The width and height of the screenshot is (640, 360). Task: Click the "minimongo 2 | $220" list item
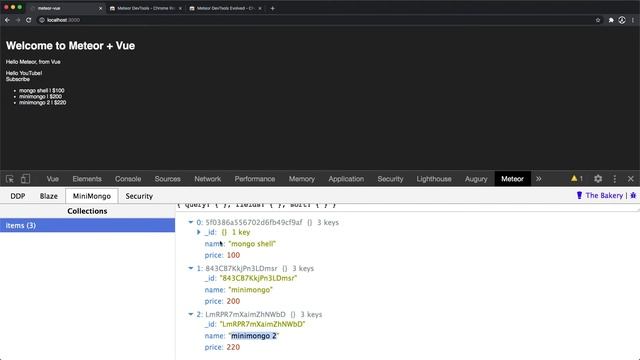[42, 103]
